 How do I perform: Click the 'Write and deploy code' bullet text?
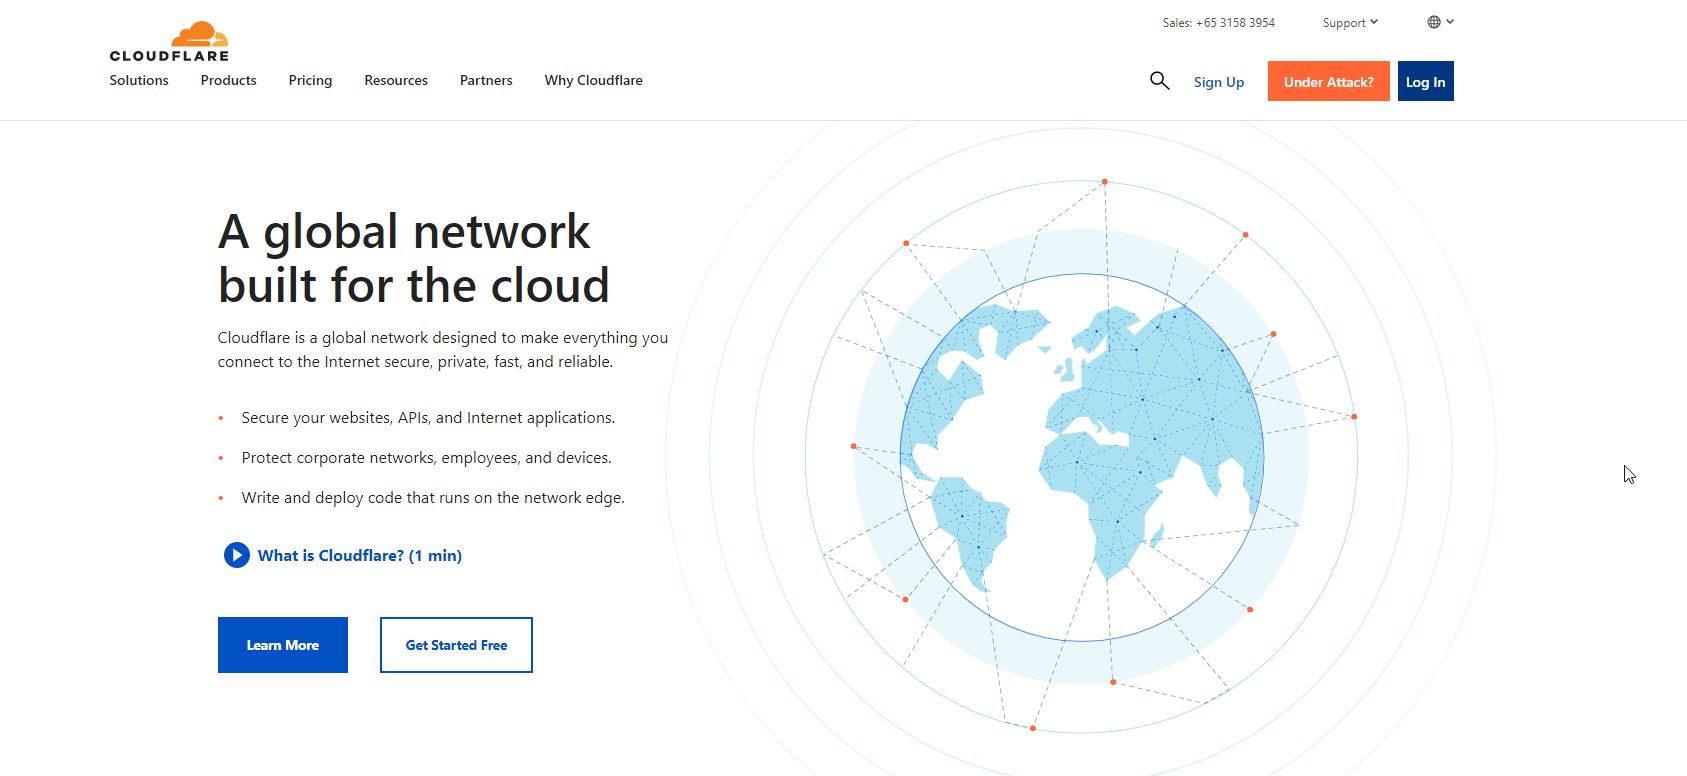[433, 498]
